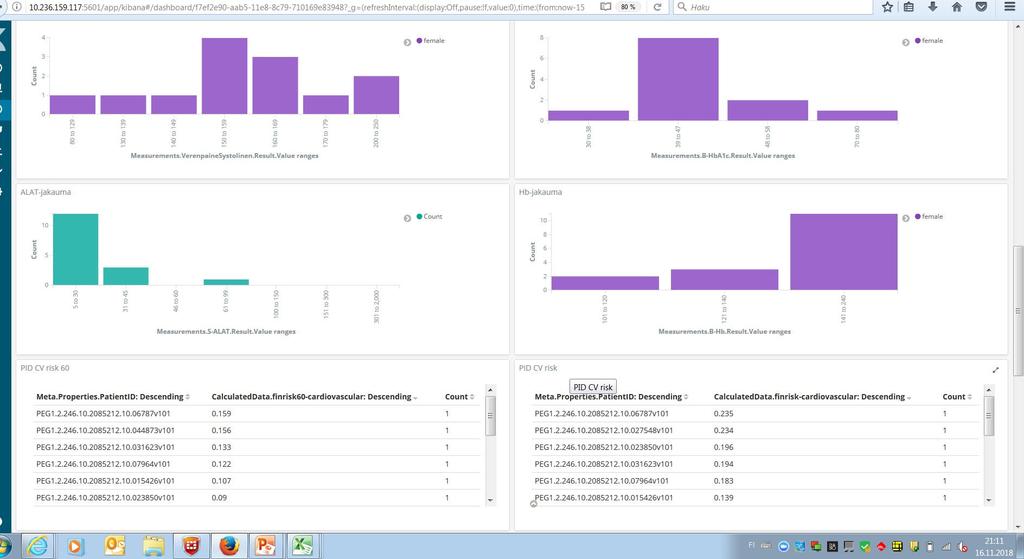The width and height of the screenshot is (1024, 559).
Task: Click scroll-down arrow of PID CV risk table
Action: pos(989,500)
